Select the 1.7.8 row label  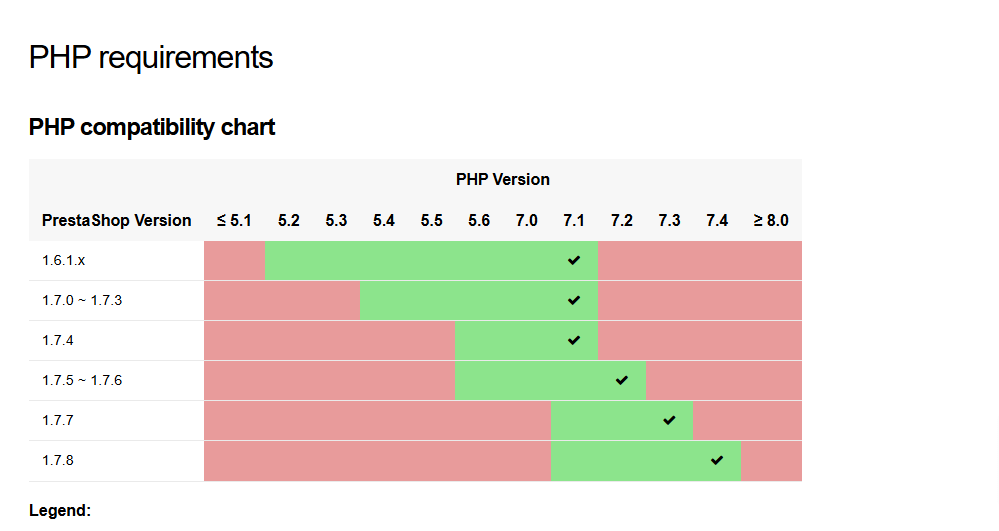(x=58, y=460)
